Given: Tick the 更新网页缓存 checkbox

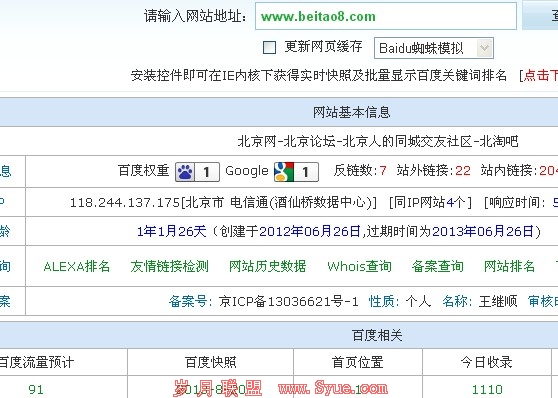Looking at the screenshot, I should pyautogui.click(x=269, y=47).
